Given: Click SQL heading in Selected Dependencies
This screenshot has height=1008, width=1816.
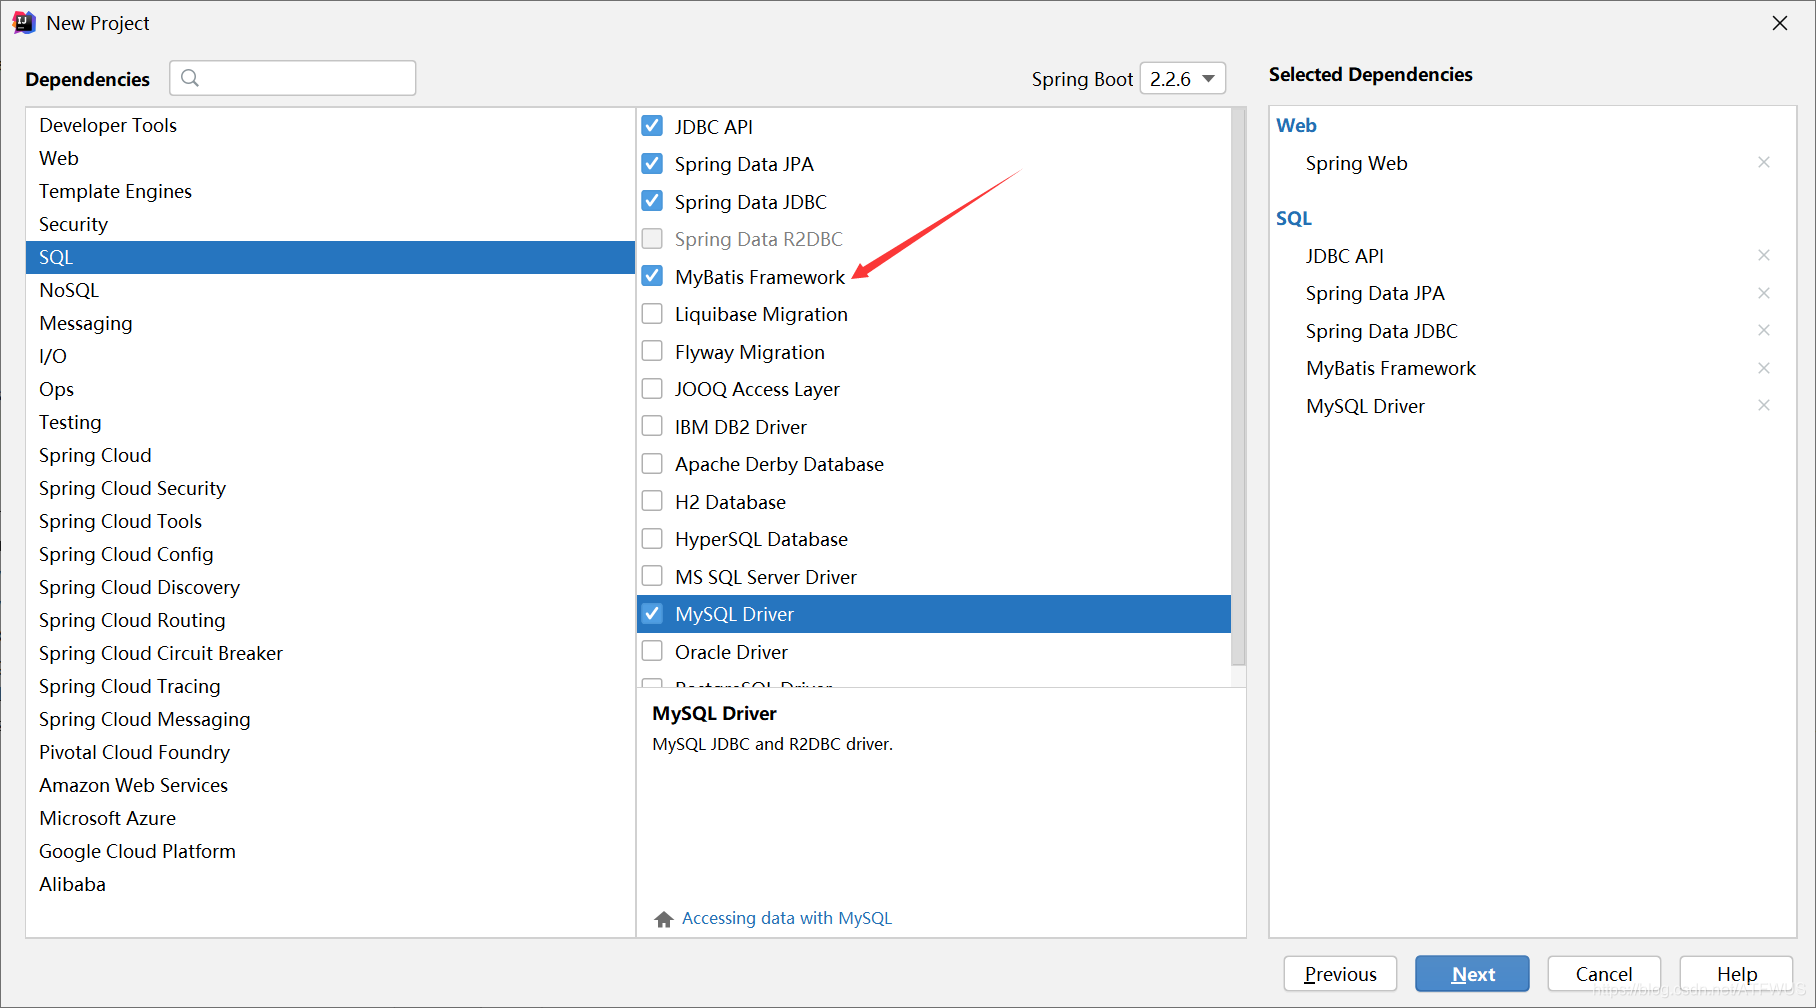Looking at the screenshot, I should tap(1293, 218).
